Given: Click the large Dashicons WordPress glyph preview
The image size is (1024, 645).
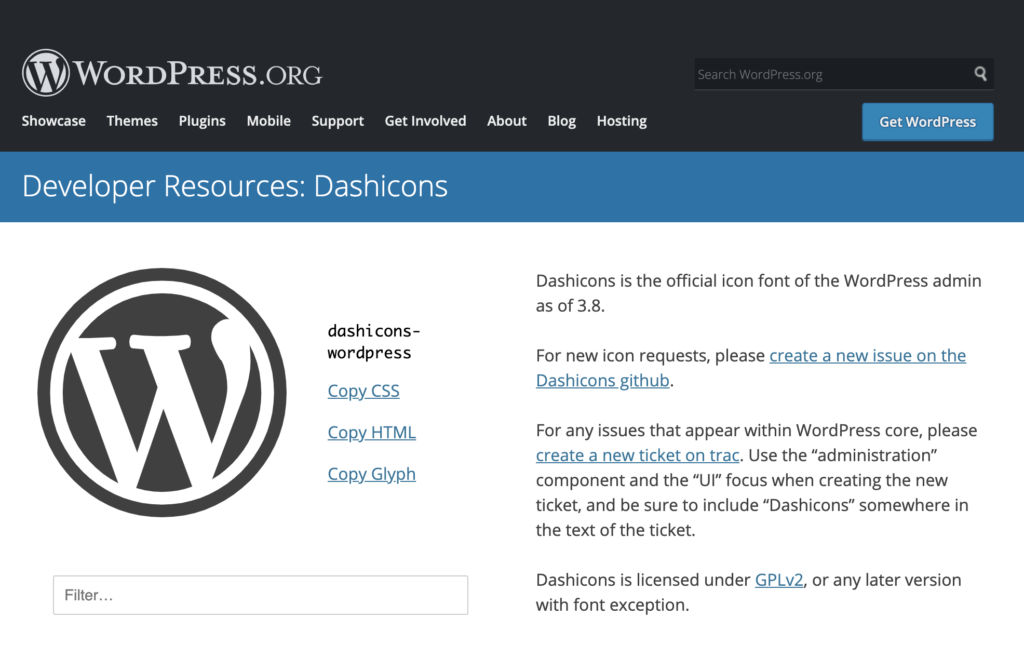Looking at the screenshot, I should 162,392.
